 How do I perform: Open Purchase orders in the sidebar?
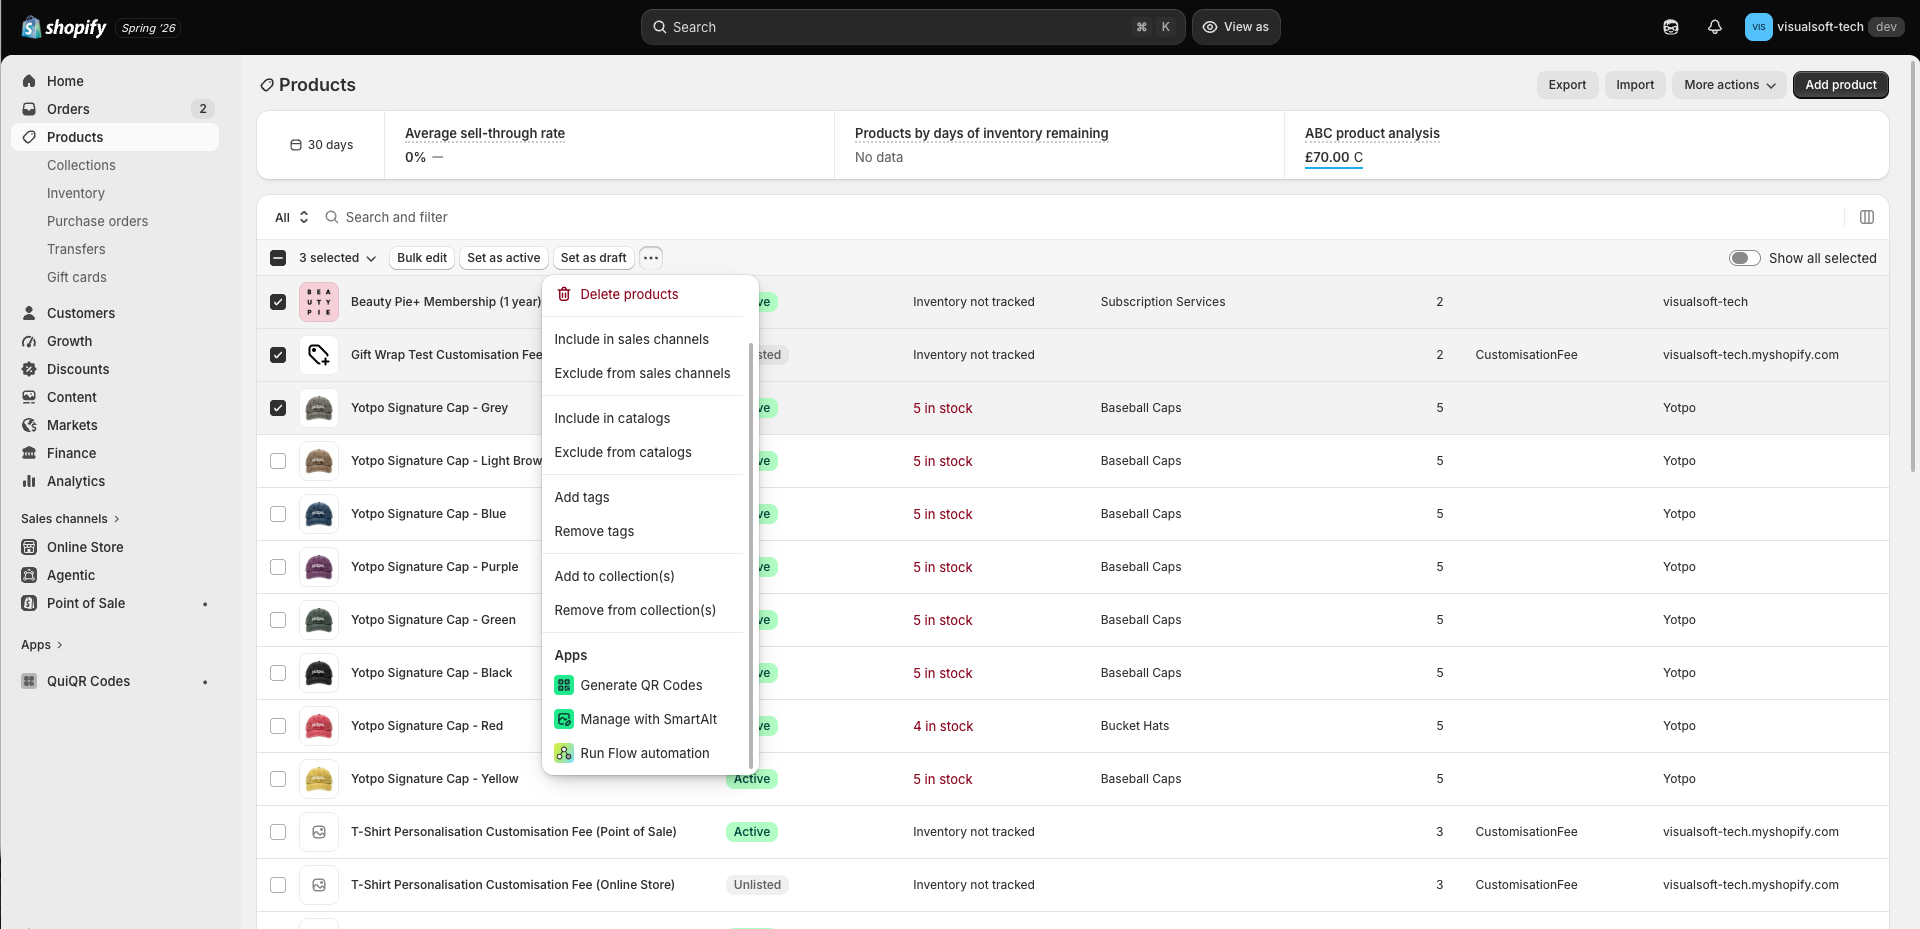pyautogui.click(x=97, y=221)
